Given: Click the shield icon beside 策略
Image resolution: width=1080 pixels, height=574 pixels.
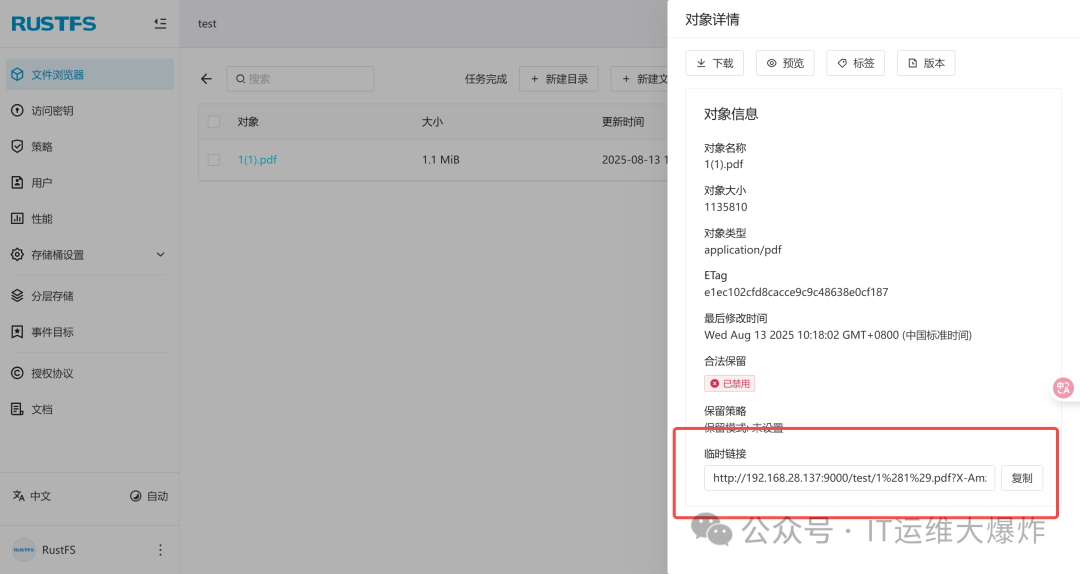Looking at the screenshot, I should point(17,146).
